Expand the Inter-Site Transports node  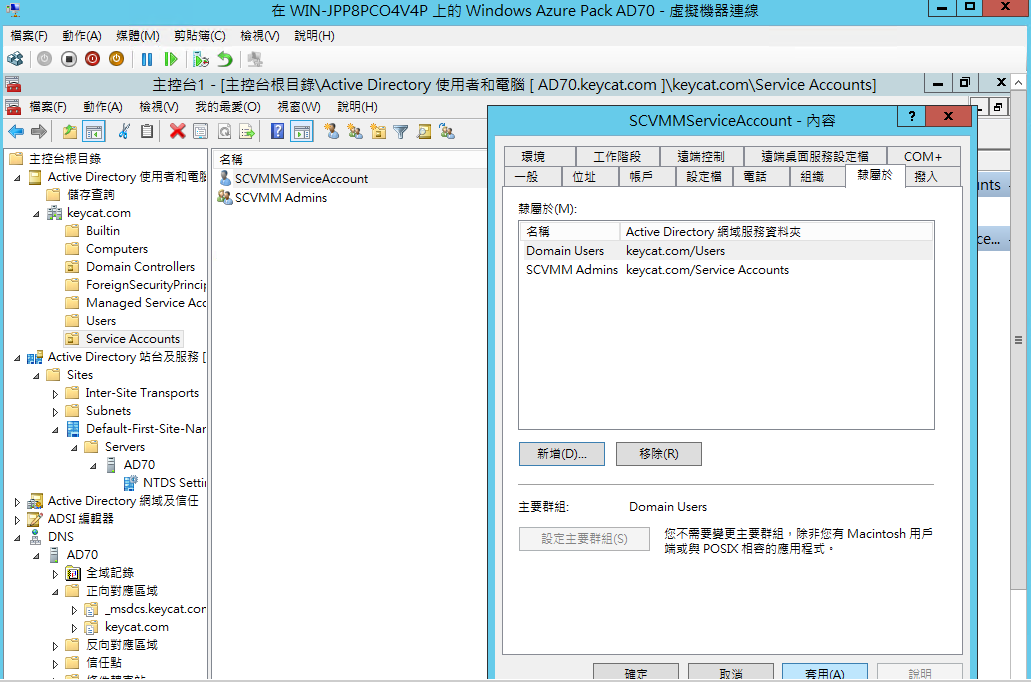pos(55,394)
